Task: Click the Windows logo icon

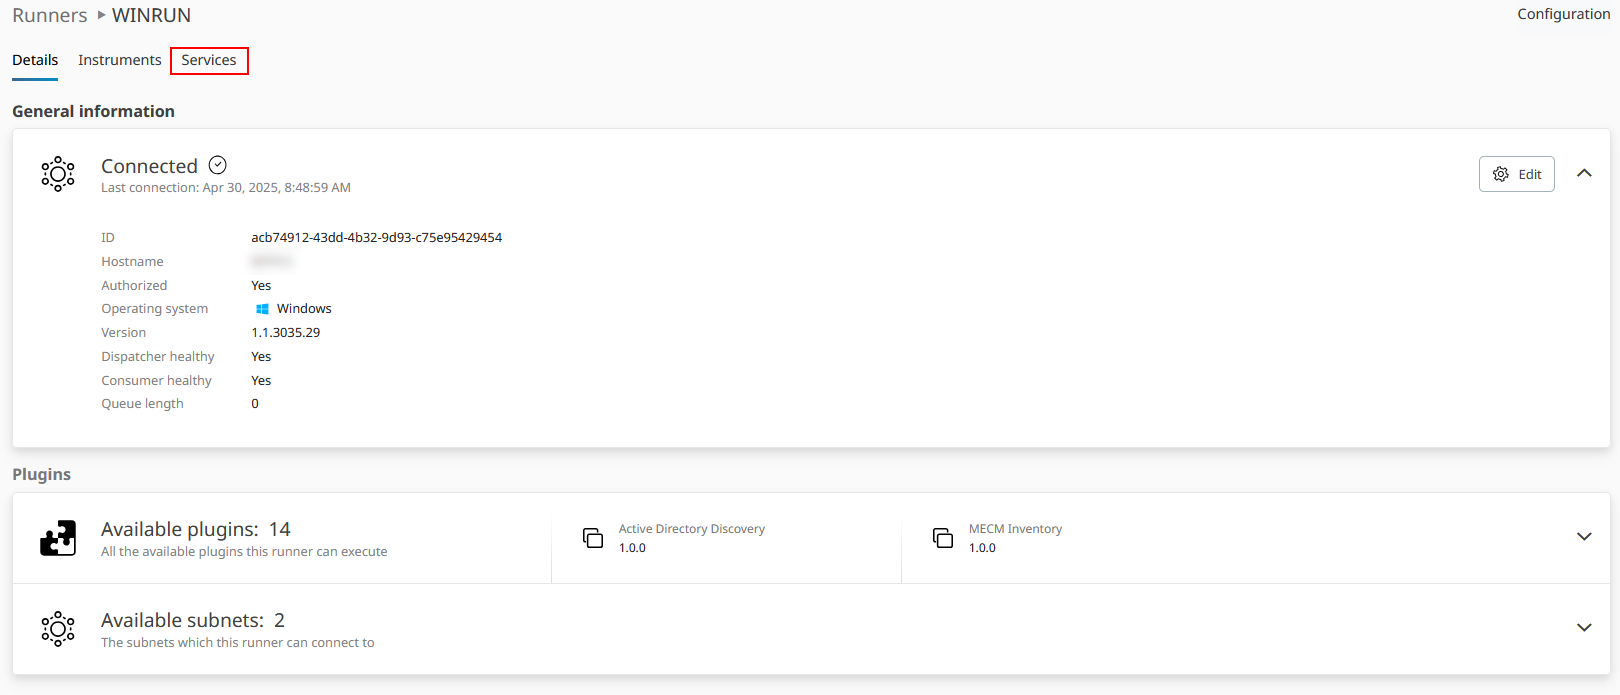Action: pyautogui.click(x=262, y=309)
